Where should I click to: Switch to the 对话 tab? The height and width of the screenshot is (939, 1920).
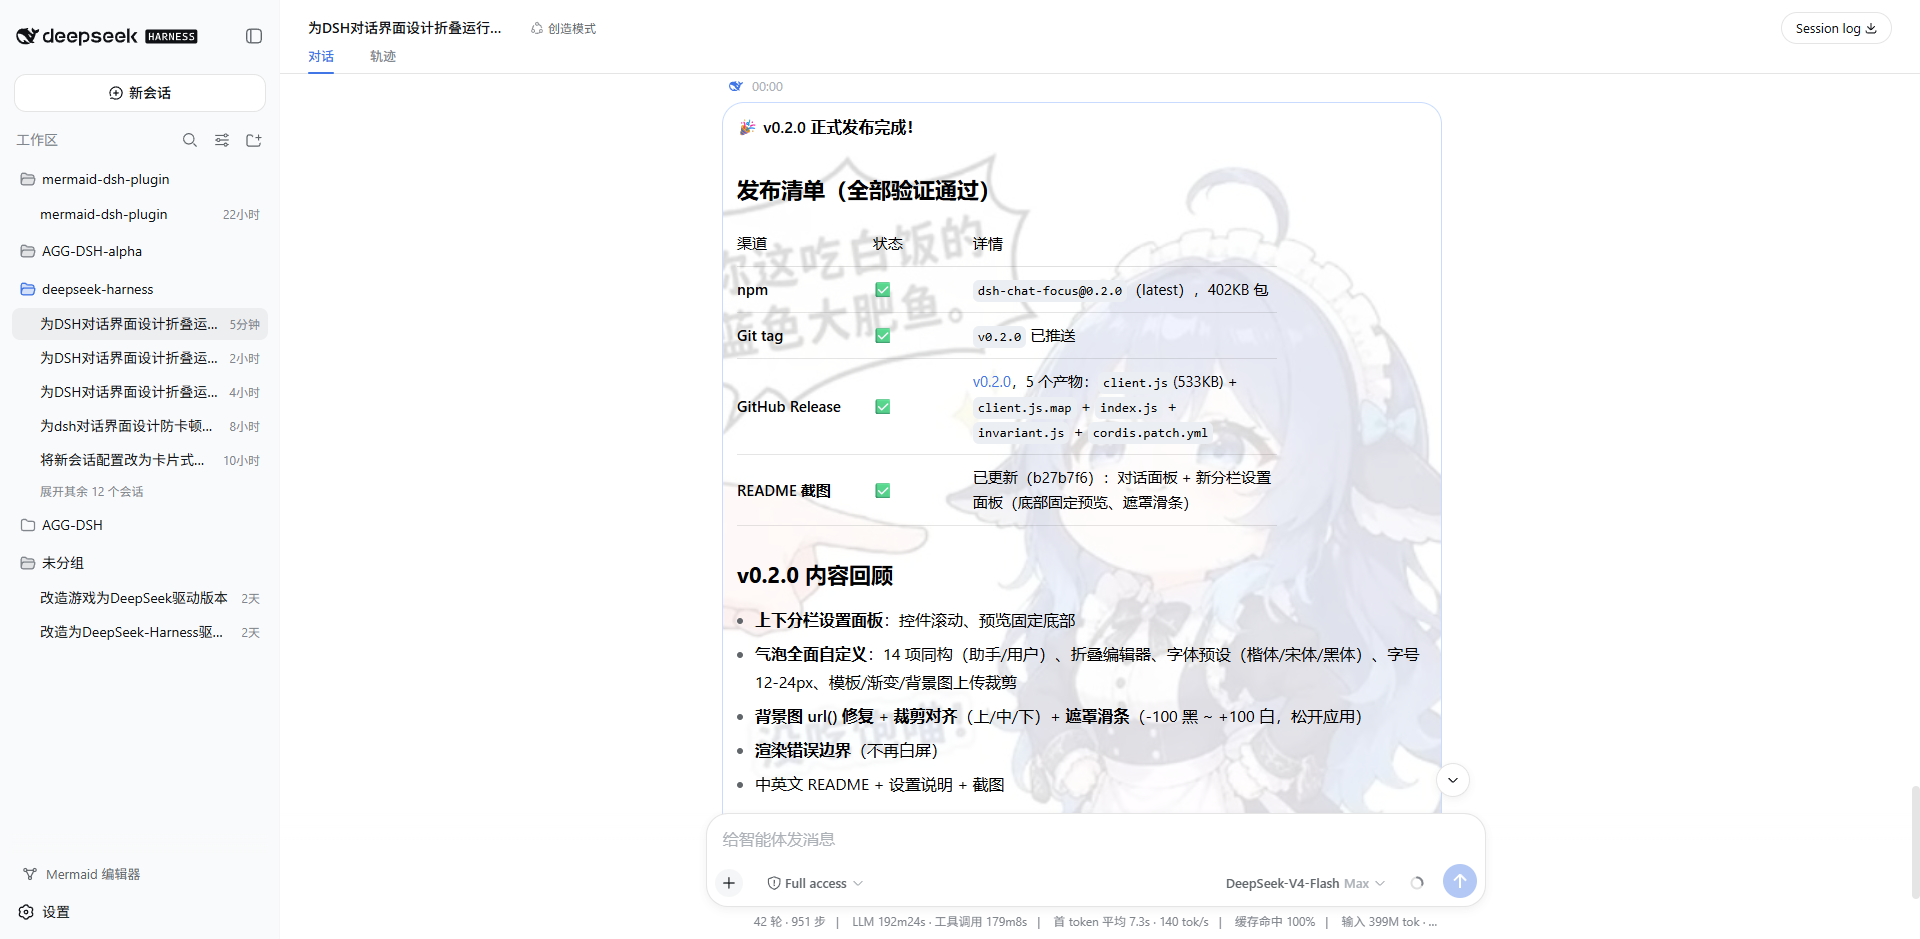click(x=321, y=57)
